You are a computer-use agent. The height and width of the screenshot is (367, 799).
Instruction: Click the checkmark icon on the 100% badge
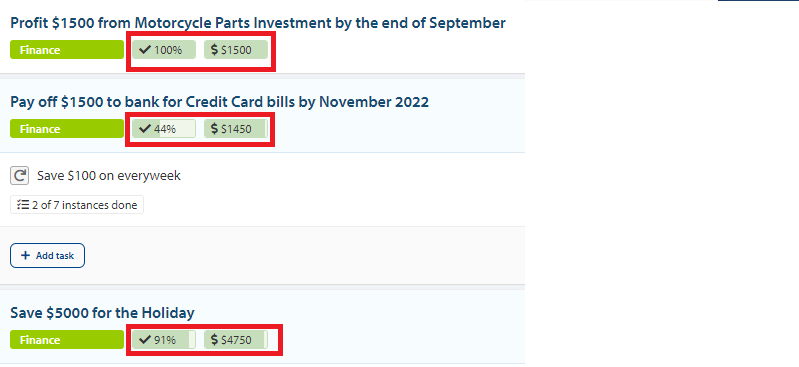coord(145,50)
